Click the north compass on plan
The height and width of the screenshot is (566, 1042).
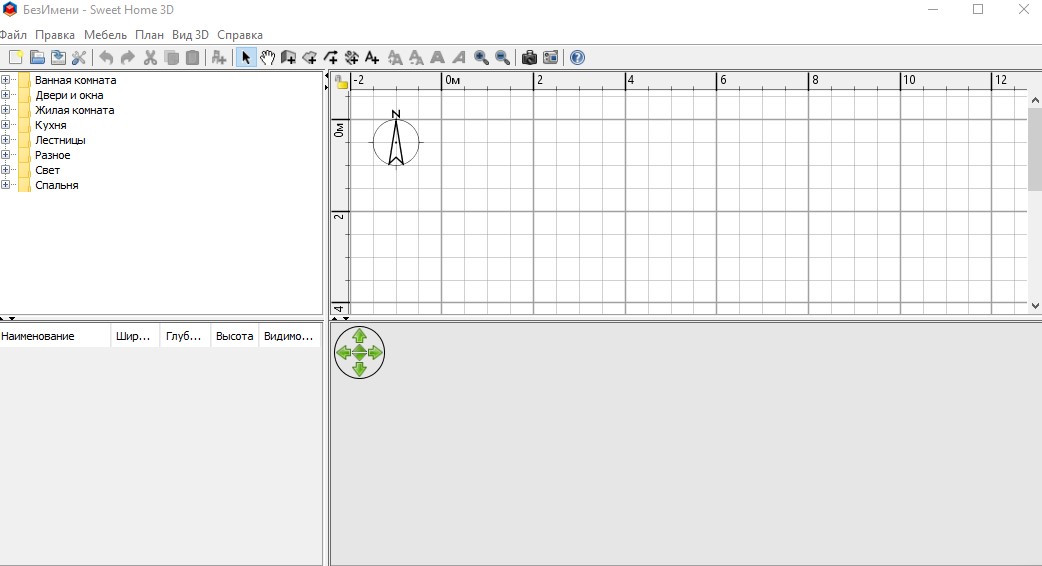point(396,140)
